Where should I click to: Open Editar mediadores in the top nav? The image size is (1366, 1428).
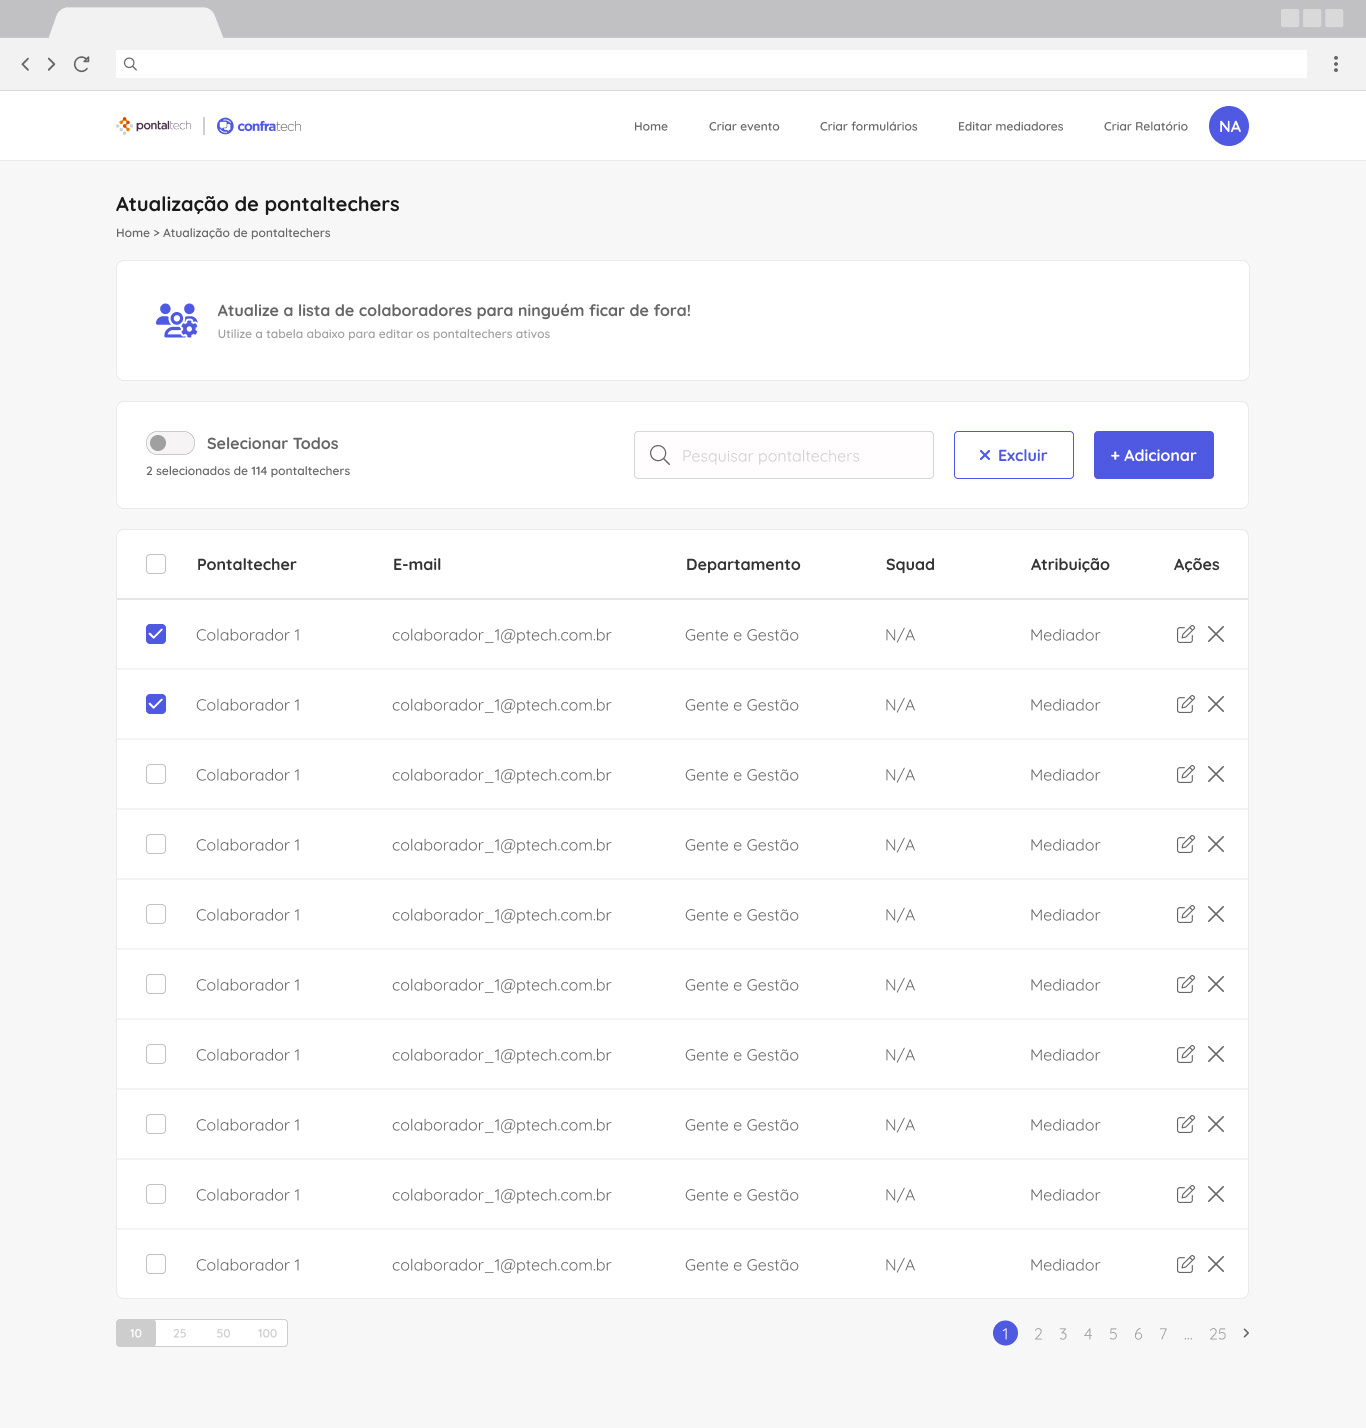(x=1011, y=126)
